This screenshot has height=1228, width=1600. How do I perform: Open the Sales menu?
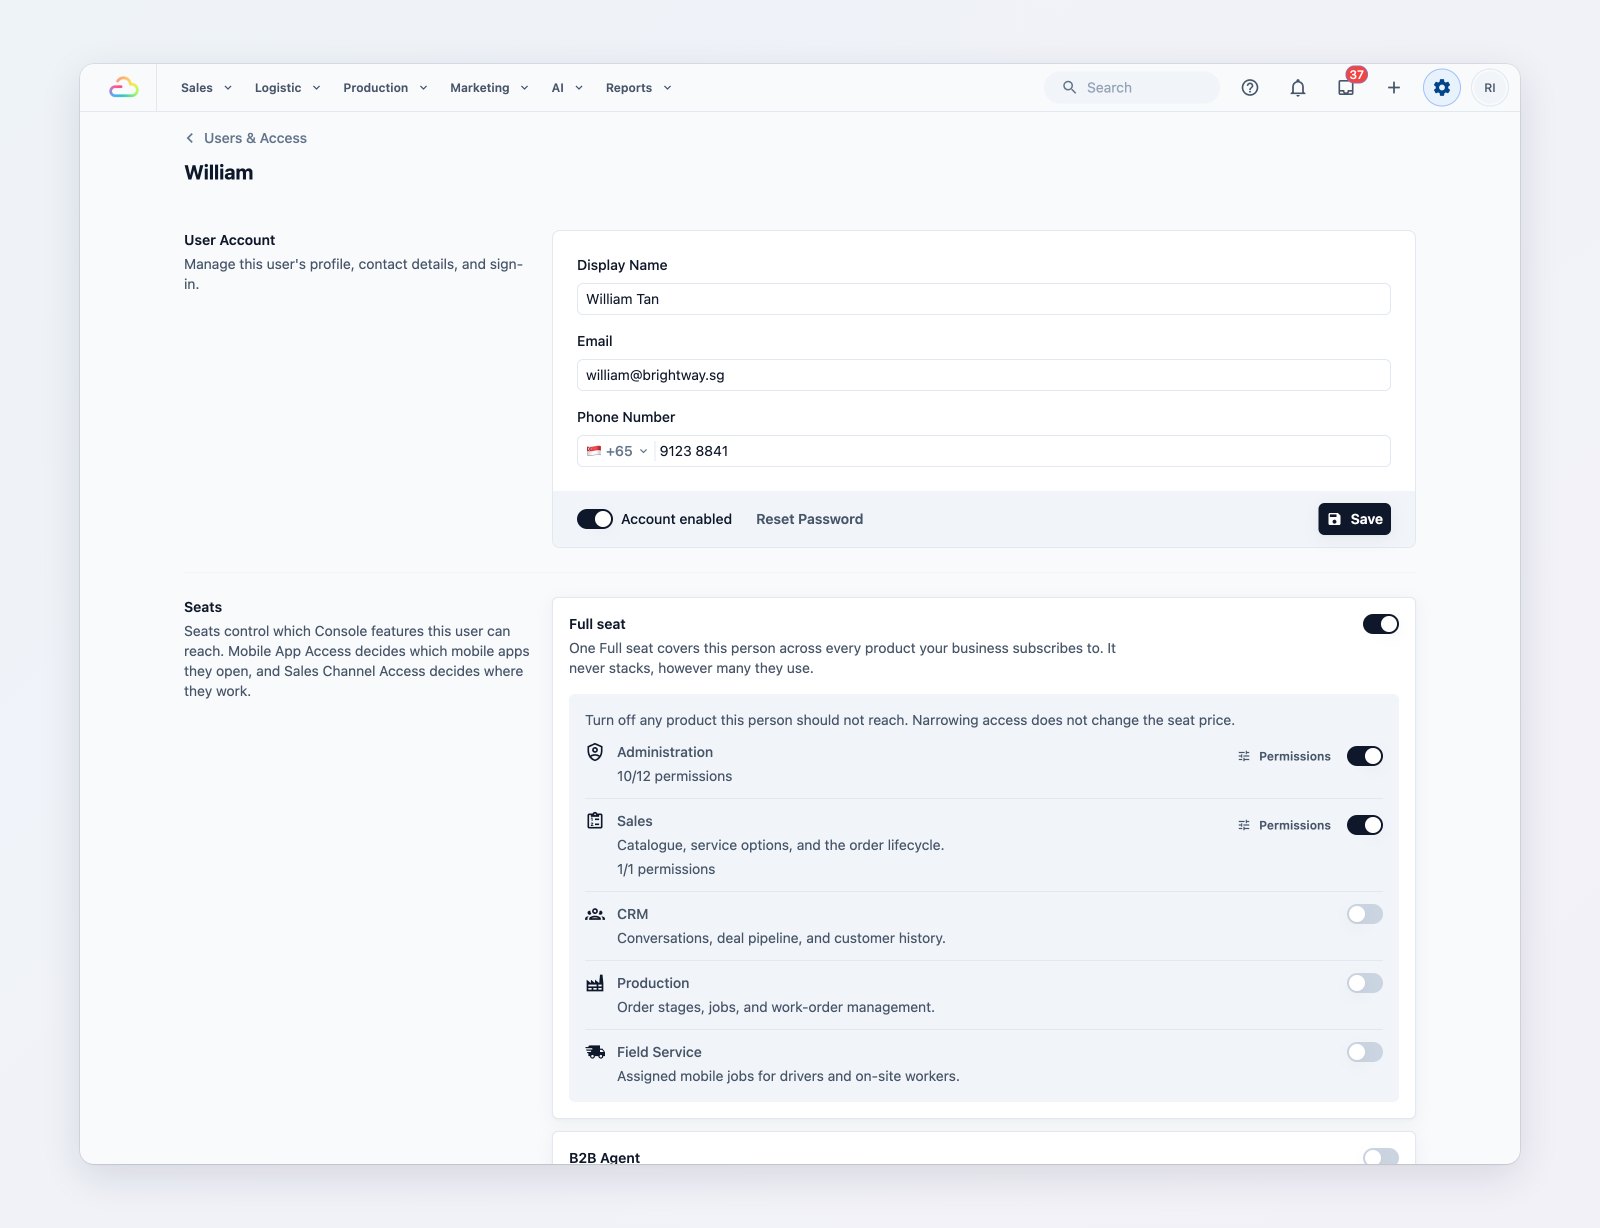(x=206, y=88)
